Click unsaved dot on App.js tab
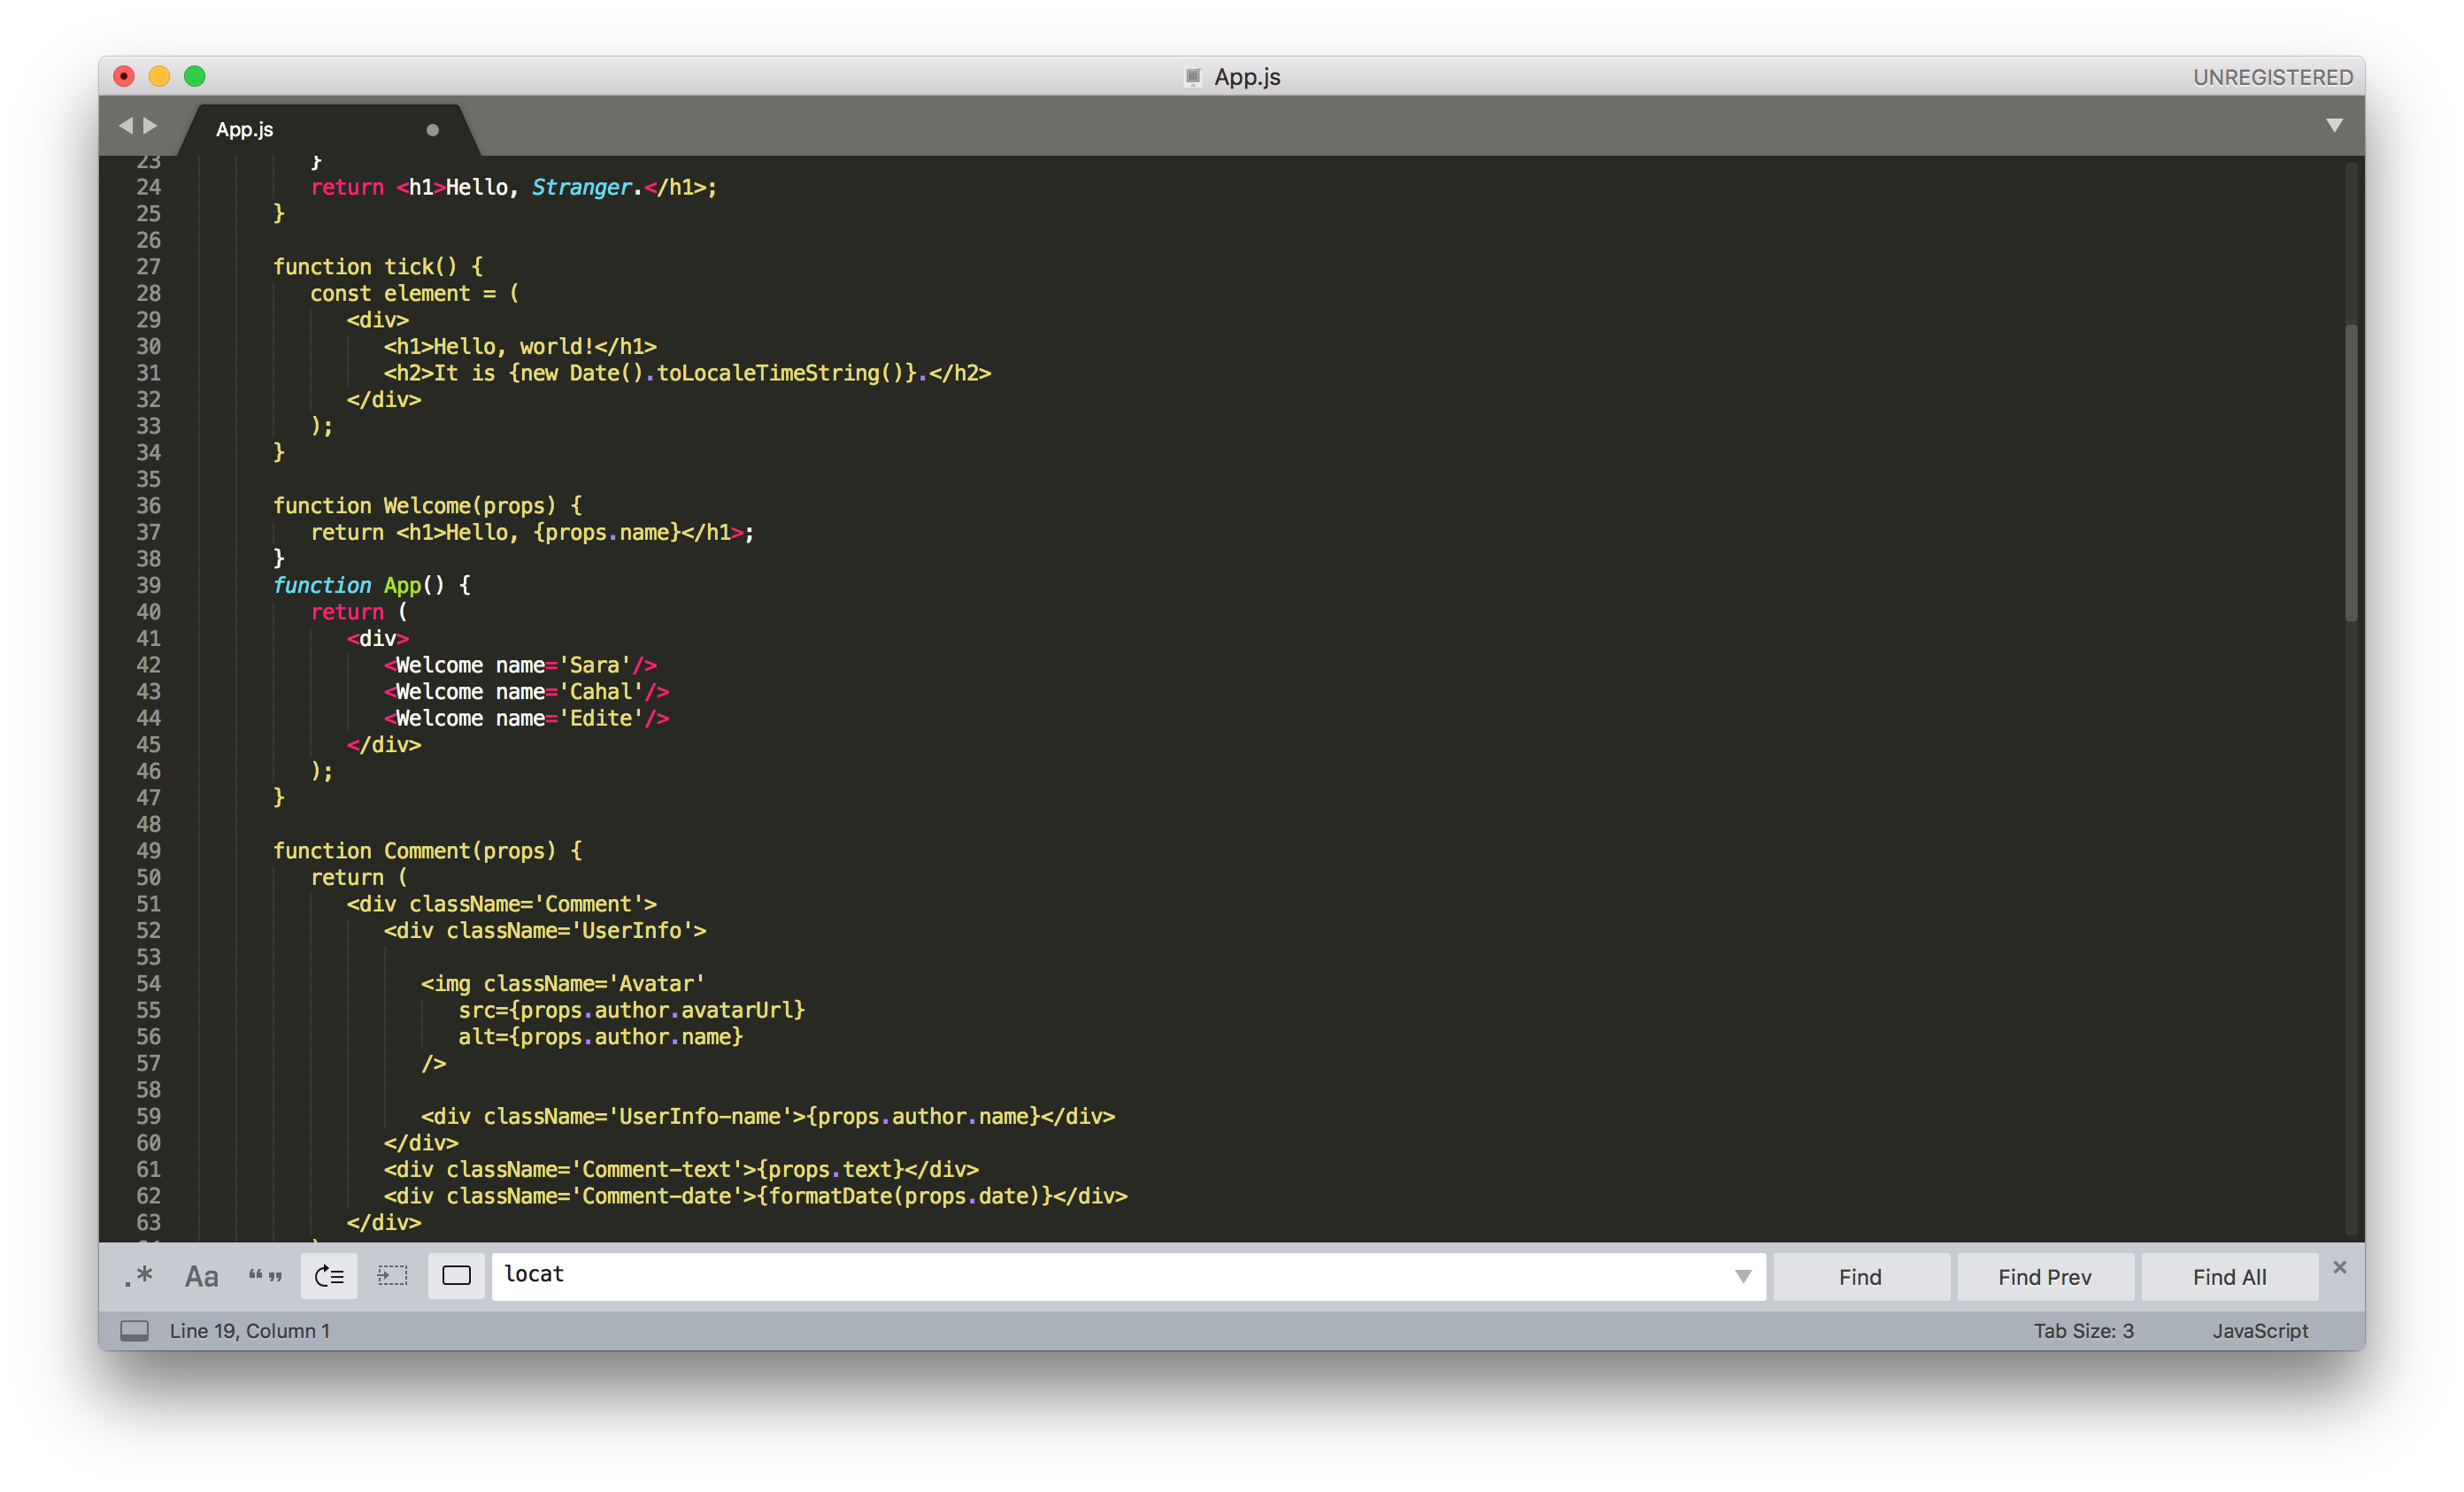This screenshot has height=1492, width=2464. 432,130
